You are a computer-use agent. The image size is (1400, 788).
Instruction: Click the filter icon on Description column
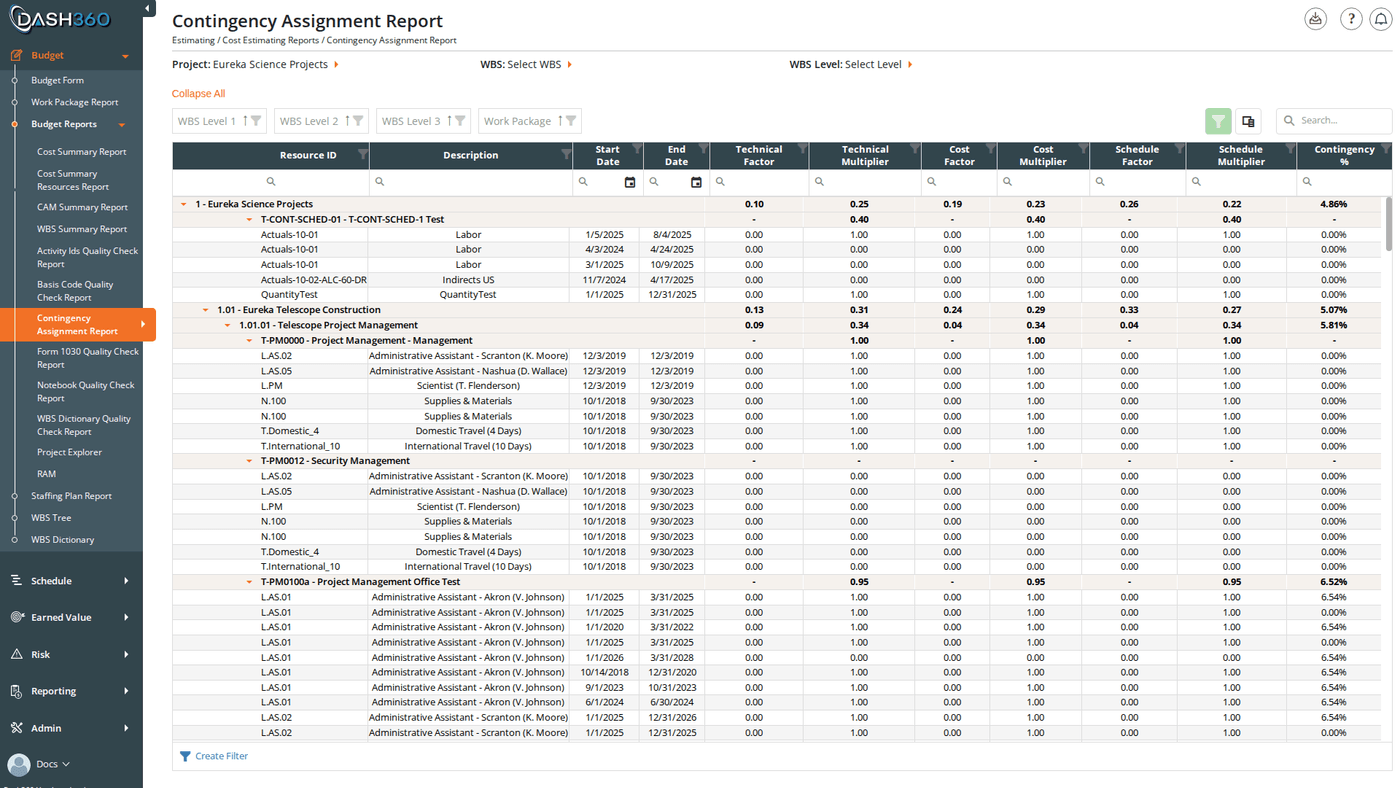pos(566,154)
